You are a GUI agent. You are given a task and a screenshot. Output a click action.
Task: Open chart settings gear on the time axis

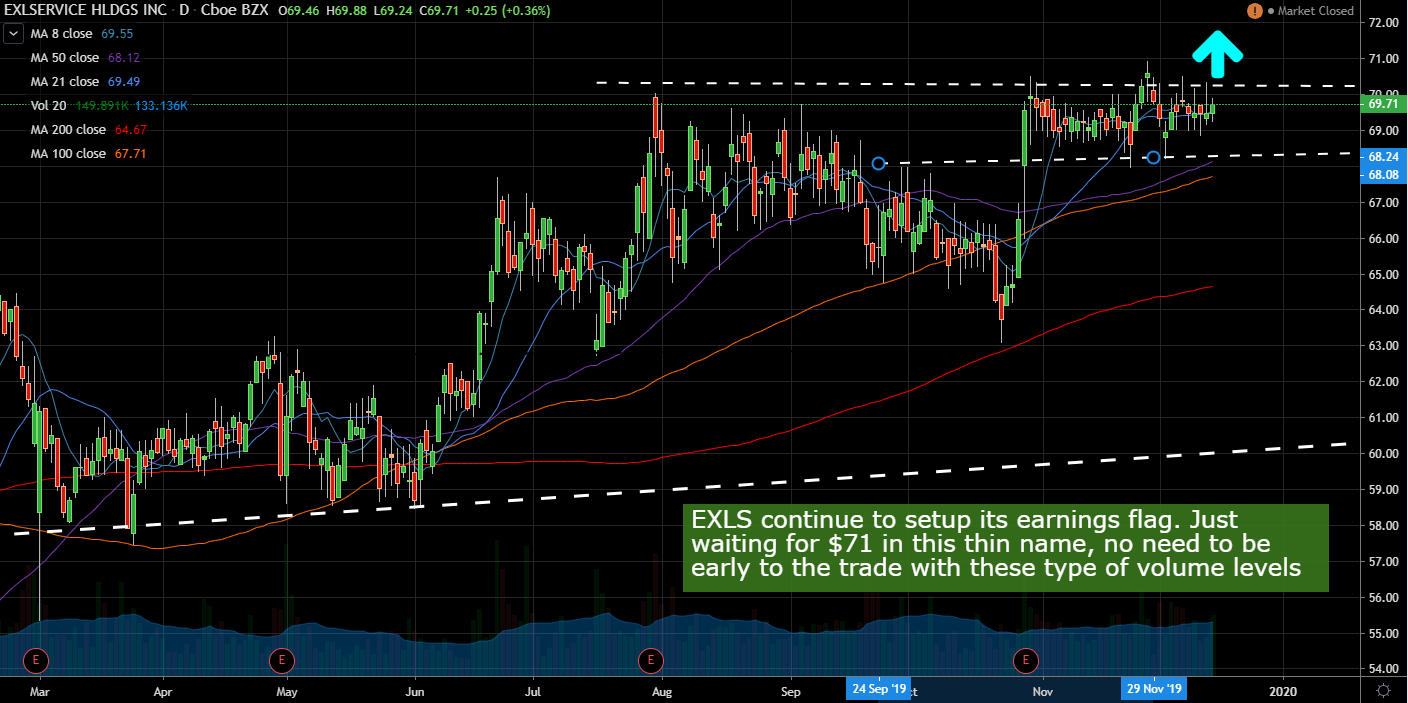click(1383, 691)
